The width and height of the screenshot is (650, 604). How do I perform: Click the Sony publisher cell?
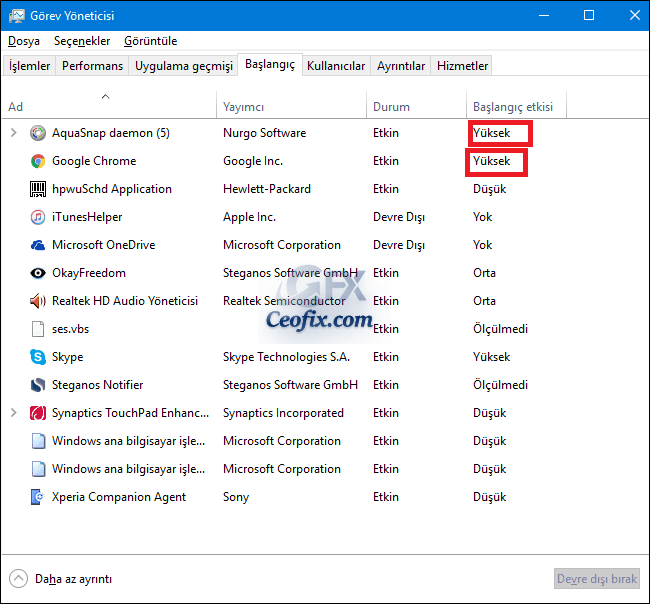[x=236, y=497]
